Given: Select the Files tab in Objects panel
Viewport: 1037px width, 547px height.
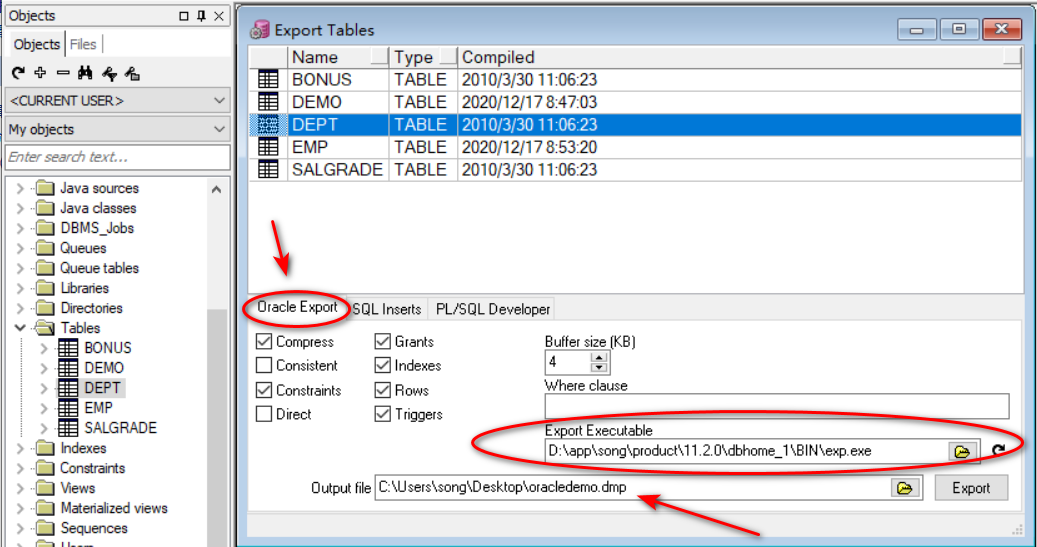Looking at the screenshot, I should tap(83, 44).
